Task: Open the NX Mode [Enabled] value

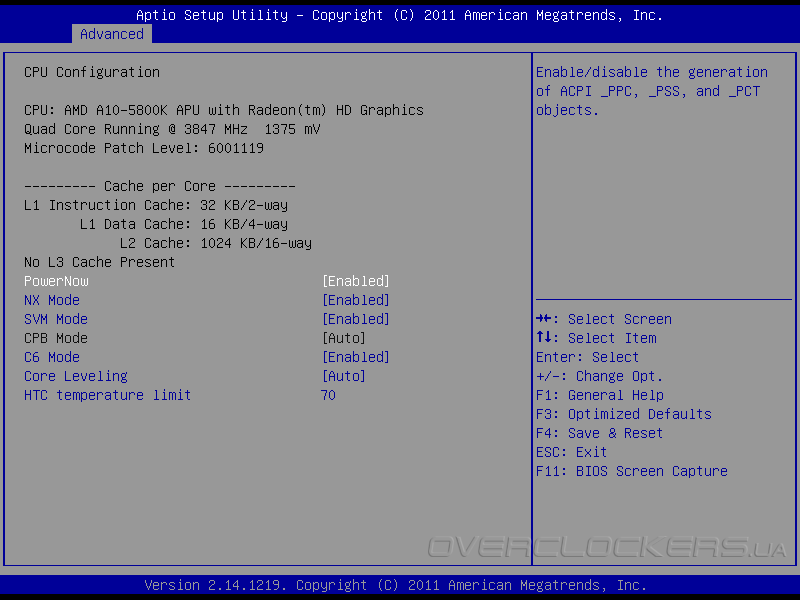Action: pyautogui.click(x=356, y=300)
